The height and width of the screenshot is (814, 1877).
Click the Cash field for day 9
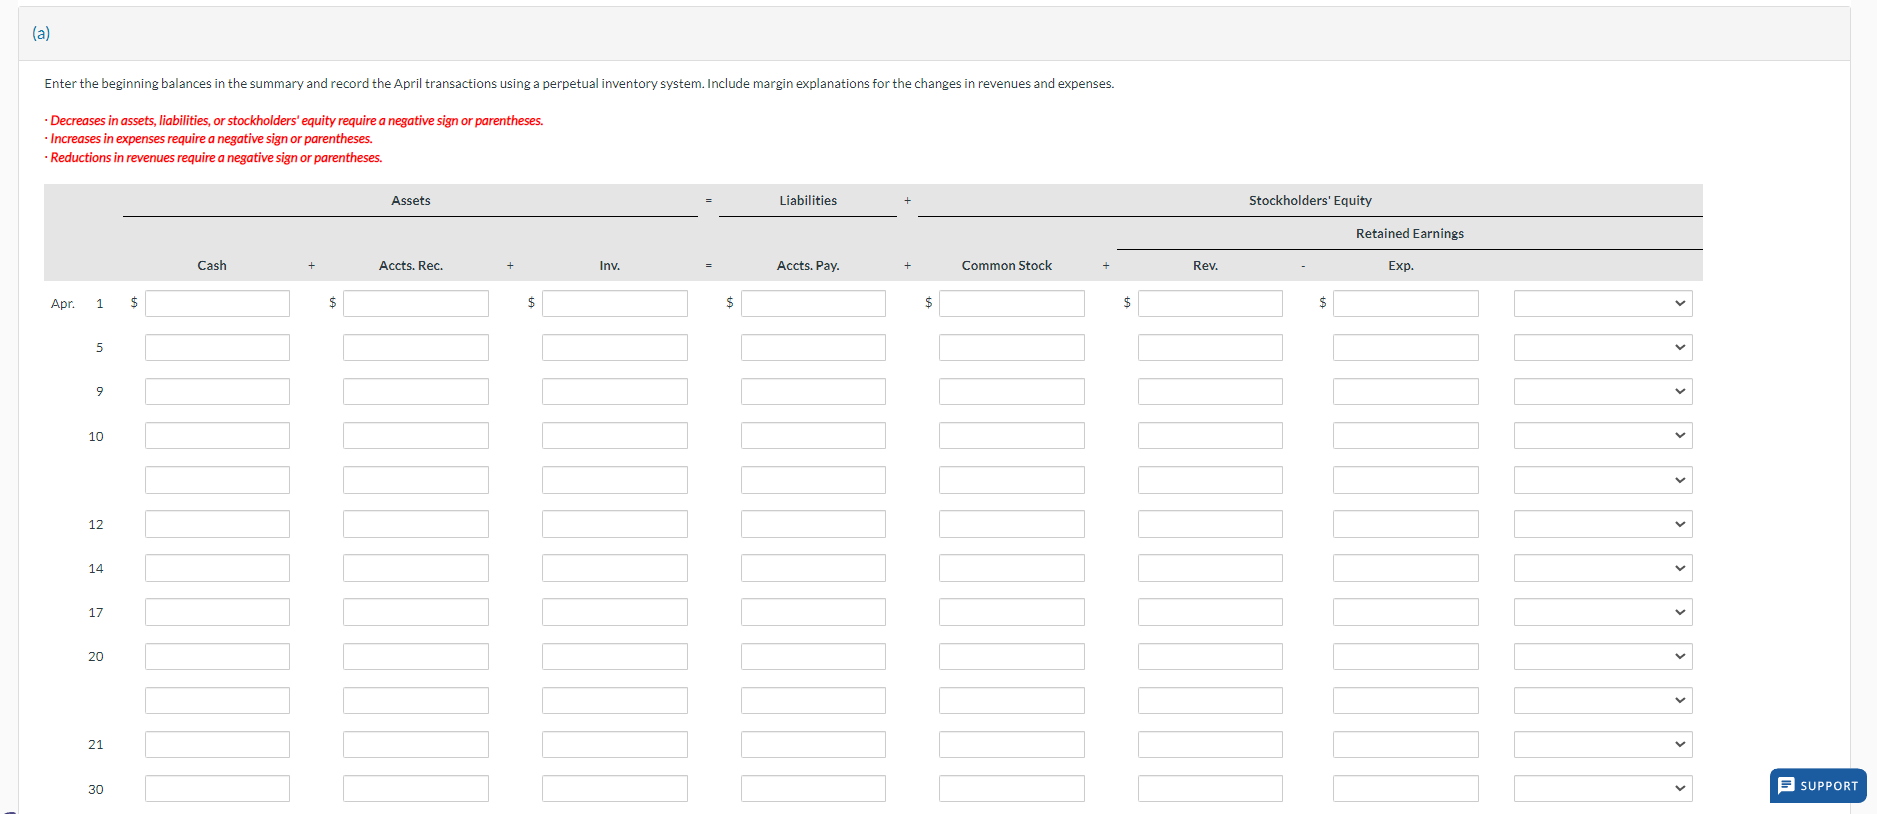pos(217,391)
